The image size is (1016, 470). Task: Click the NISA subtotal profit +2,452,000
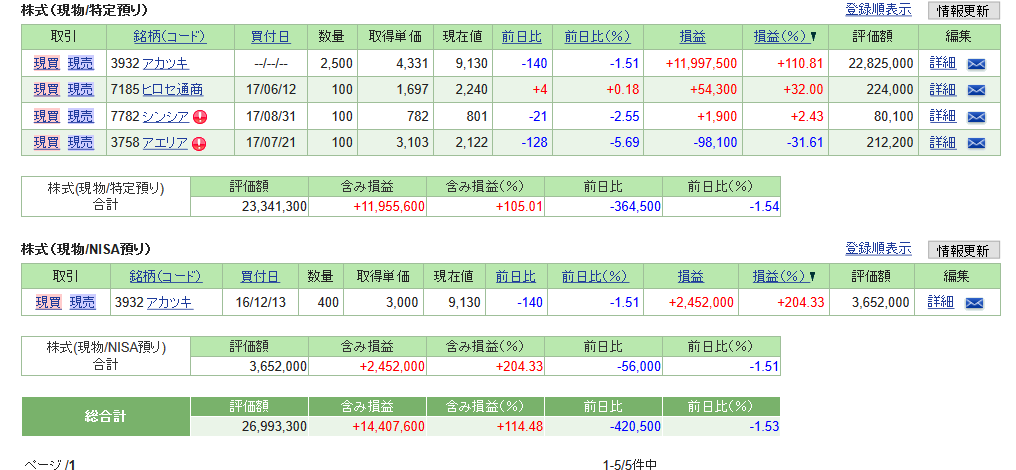[393, 366]
